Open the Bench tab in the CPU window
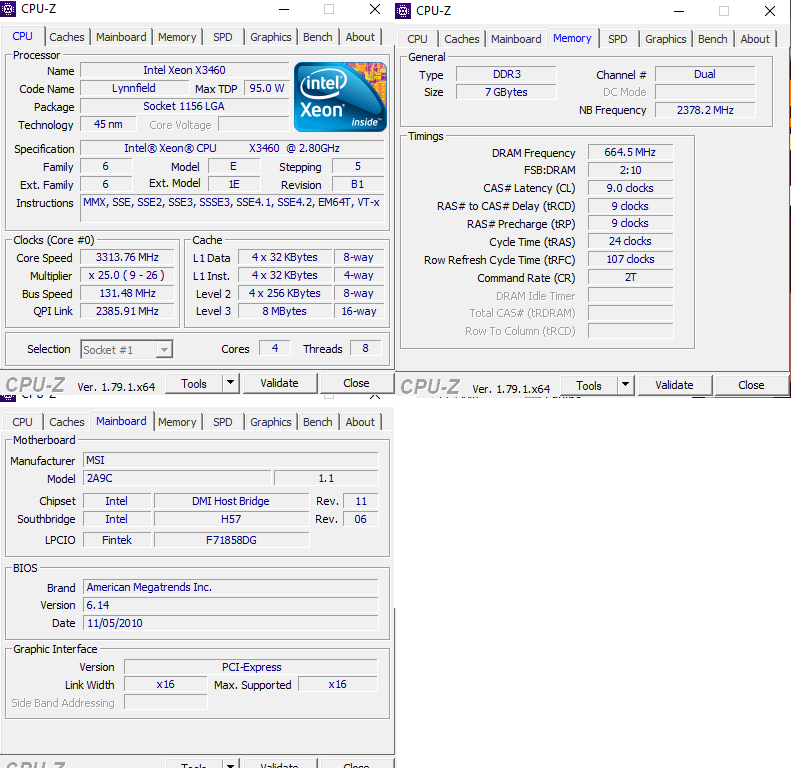791x768 pixels. [x=317, y=37]
